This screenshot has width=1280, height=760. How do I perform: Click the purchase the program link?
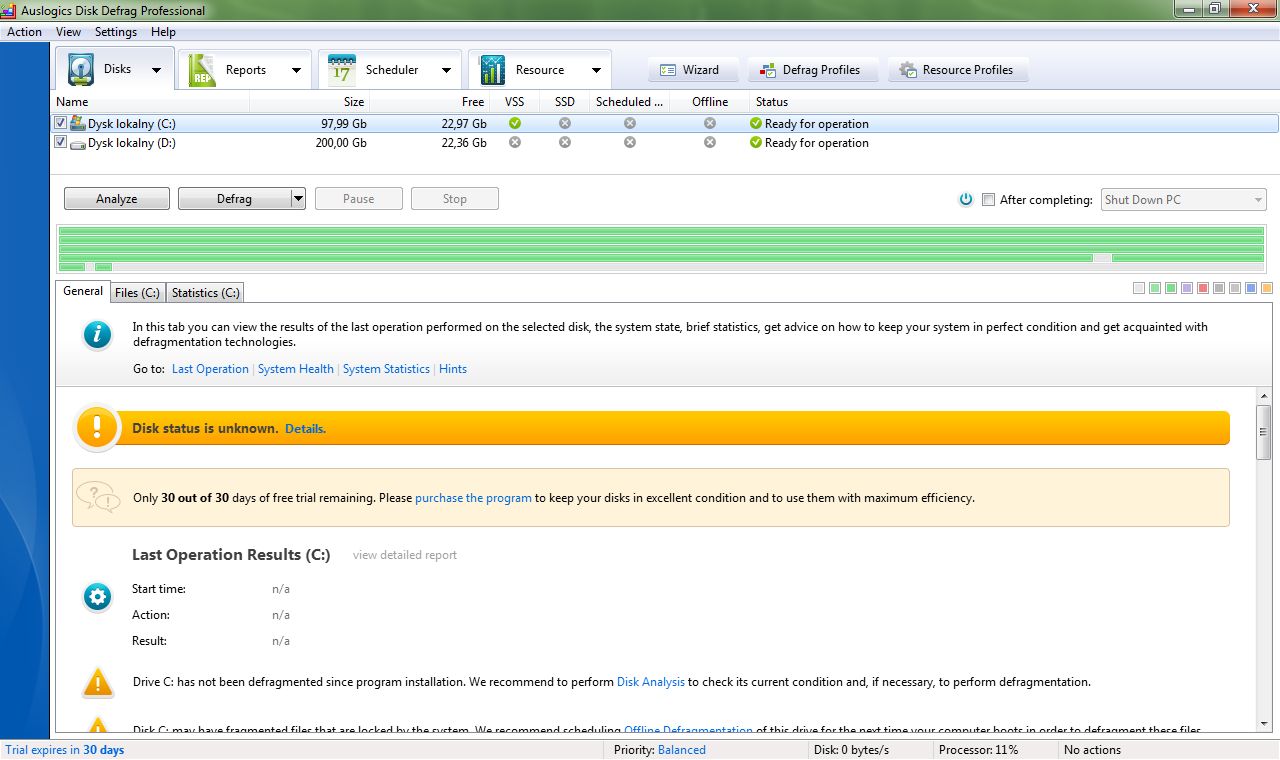click(x=473, y=498)
